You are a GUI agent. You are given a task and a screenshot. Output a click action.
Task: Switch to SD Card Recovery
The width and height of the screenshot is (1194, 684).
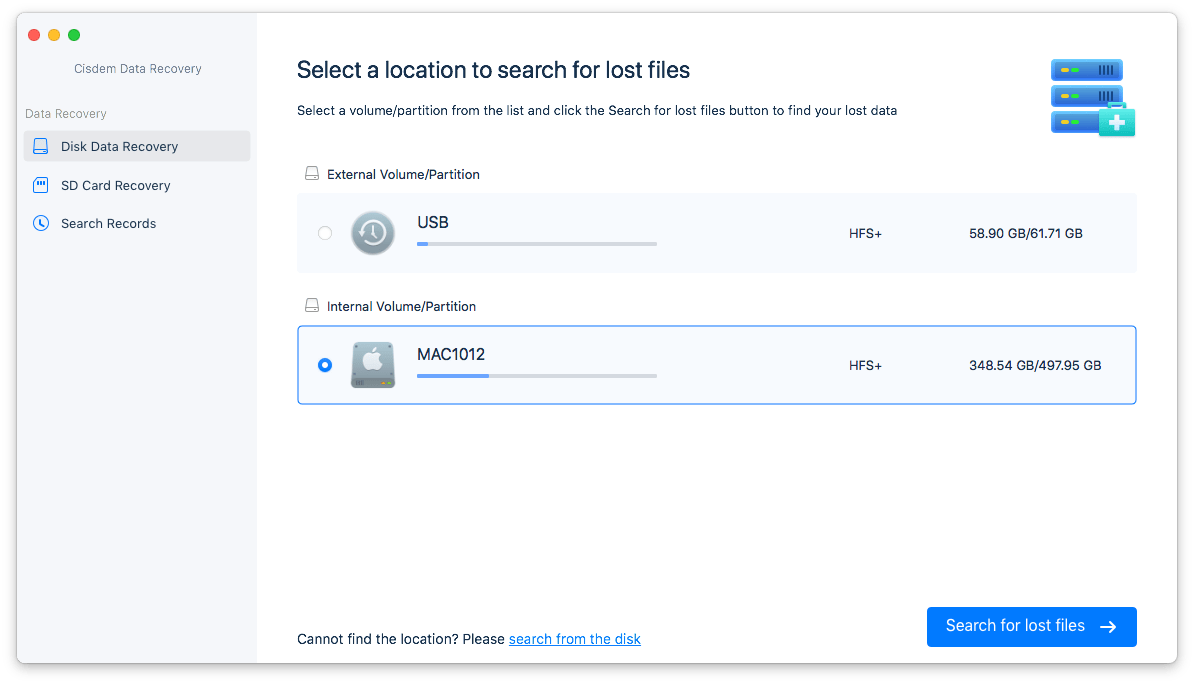[x=115, y=185]
